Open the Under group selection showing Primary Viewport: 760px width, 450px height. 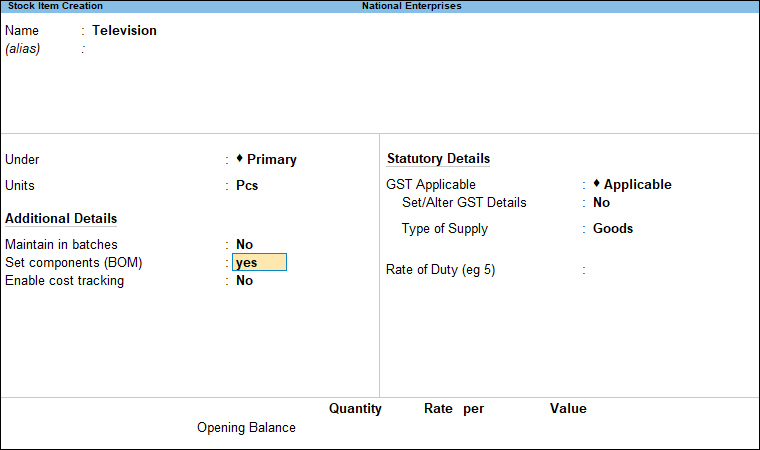click(x=272, y=159)
